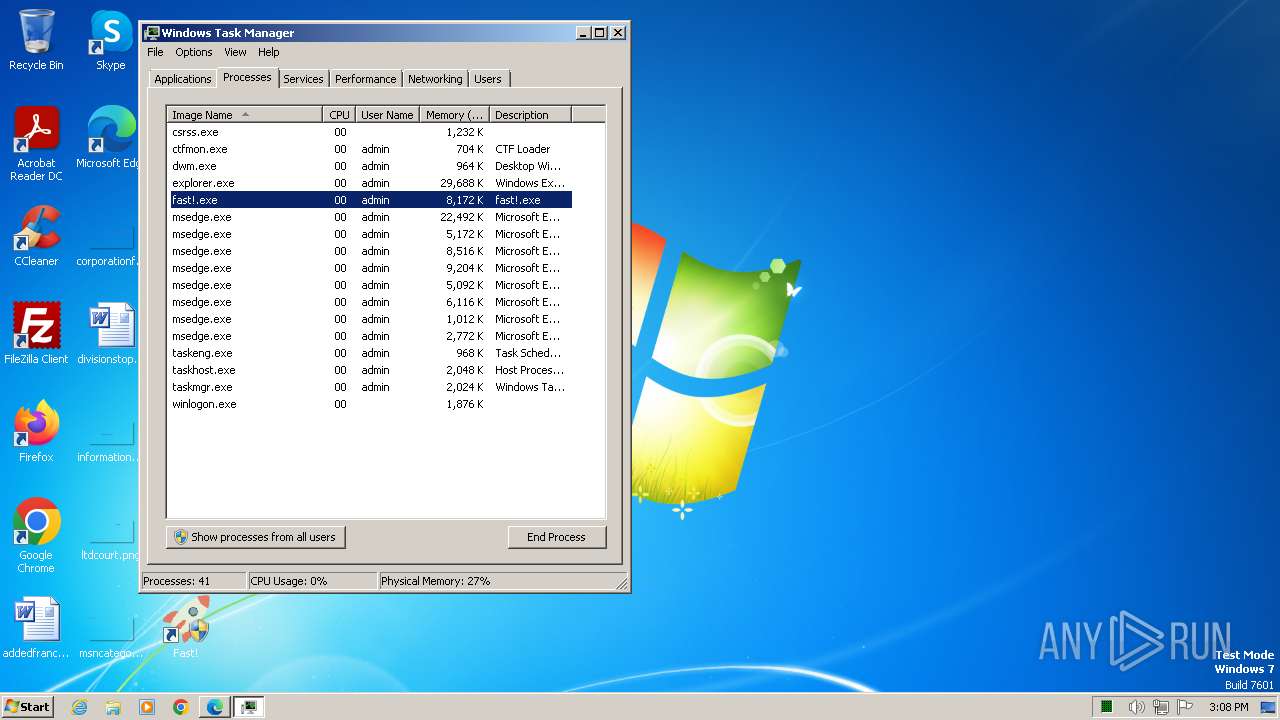Launch Skype from the desktop
This screenshot has width=1280, height=720.
[x=110, y=40]
